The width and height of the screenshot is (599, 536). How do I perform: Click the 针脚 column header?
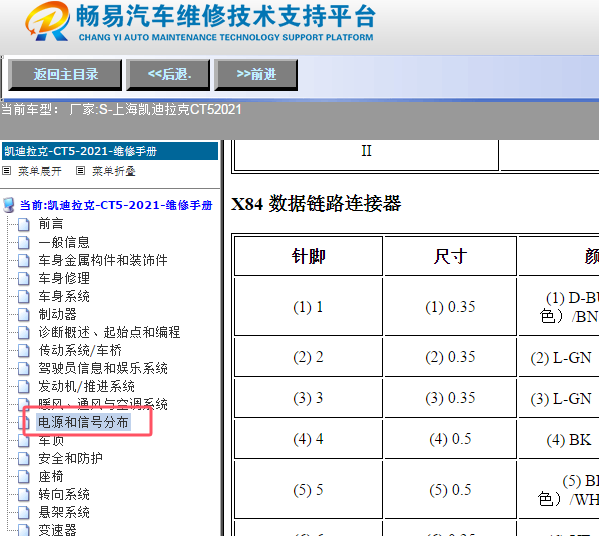[x=308, y=256]
